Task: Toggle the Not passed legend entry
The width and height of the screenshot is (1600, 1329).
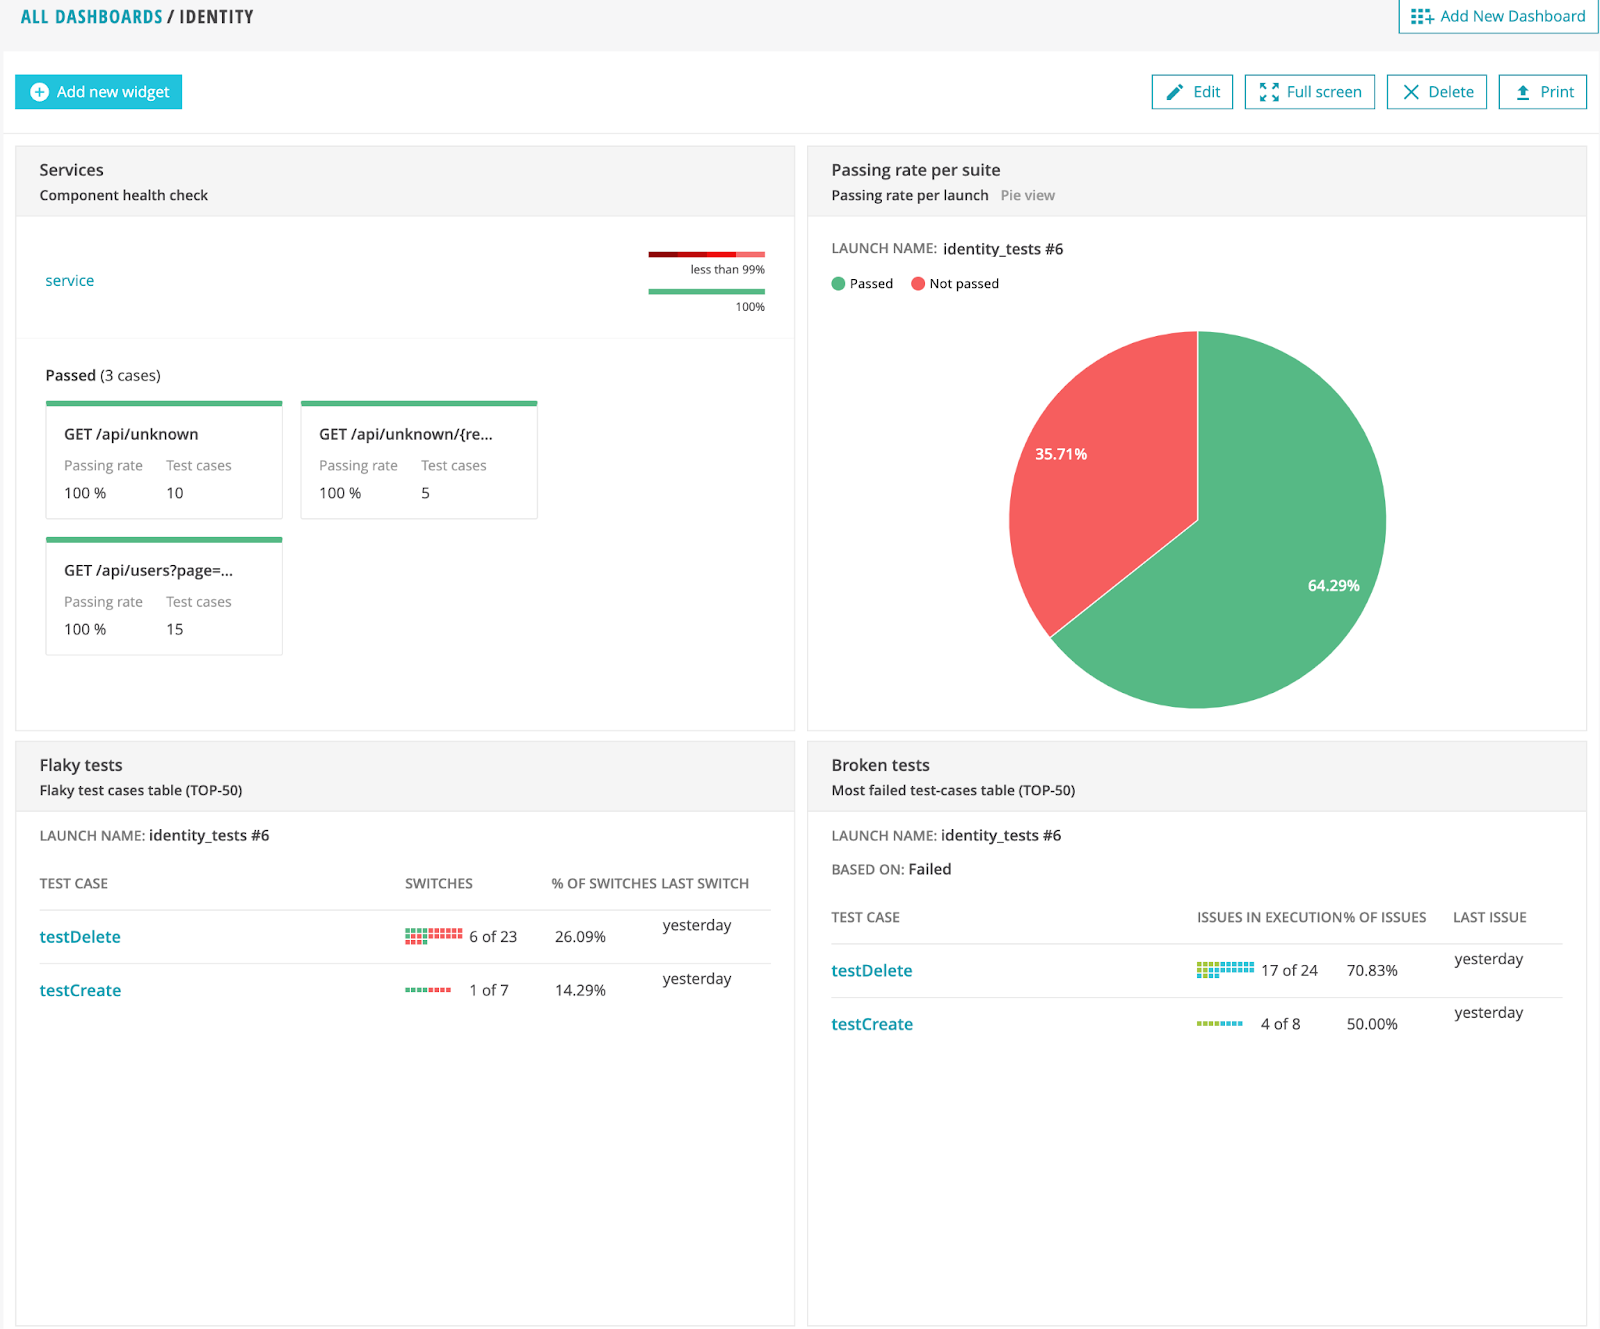Action: [x=954, y=283]
